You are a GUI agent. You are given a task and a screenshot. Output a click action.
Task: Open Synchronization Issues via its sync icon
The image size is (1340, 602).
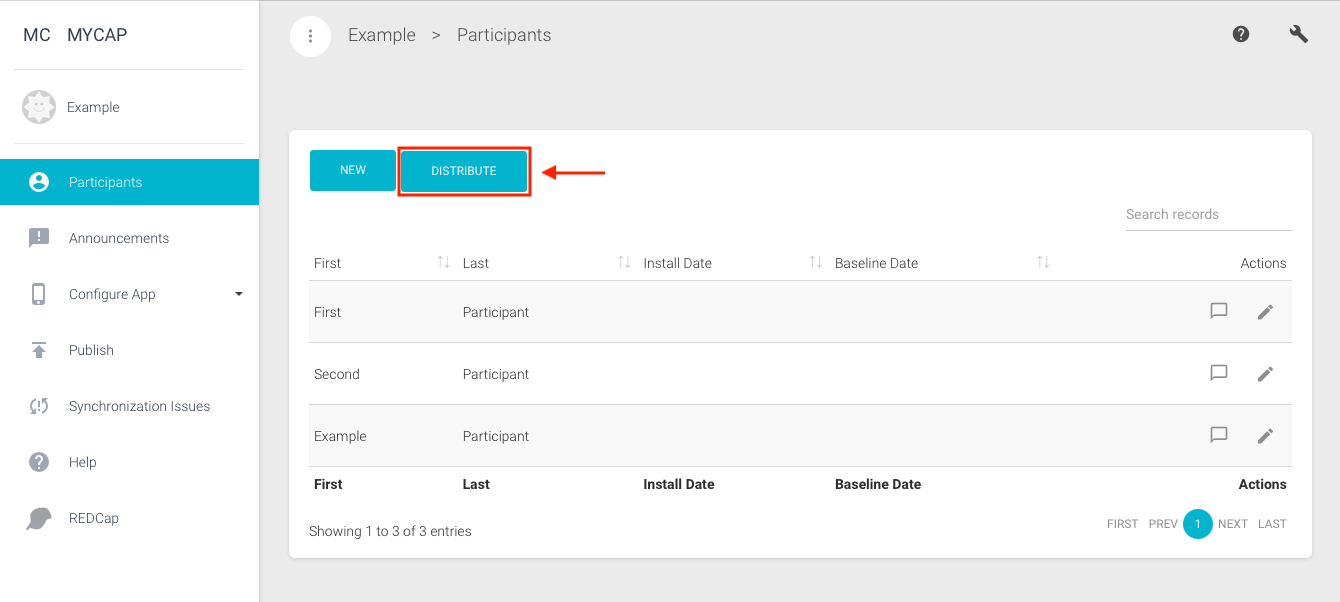(38, 406)
